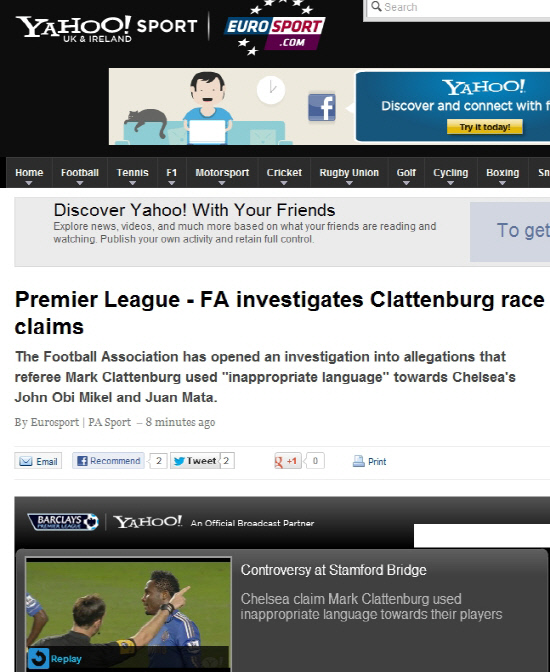
Task: Replay the Stamford Bridge video
Action: 55,659
